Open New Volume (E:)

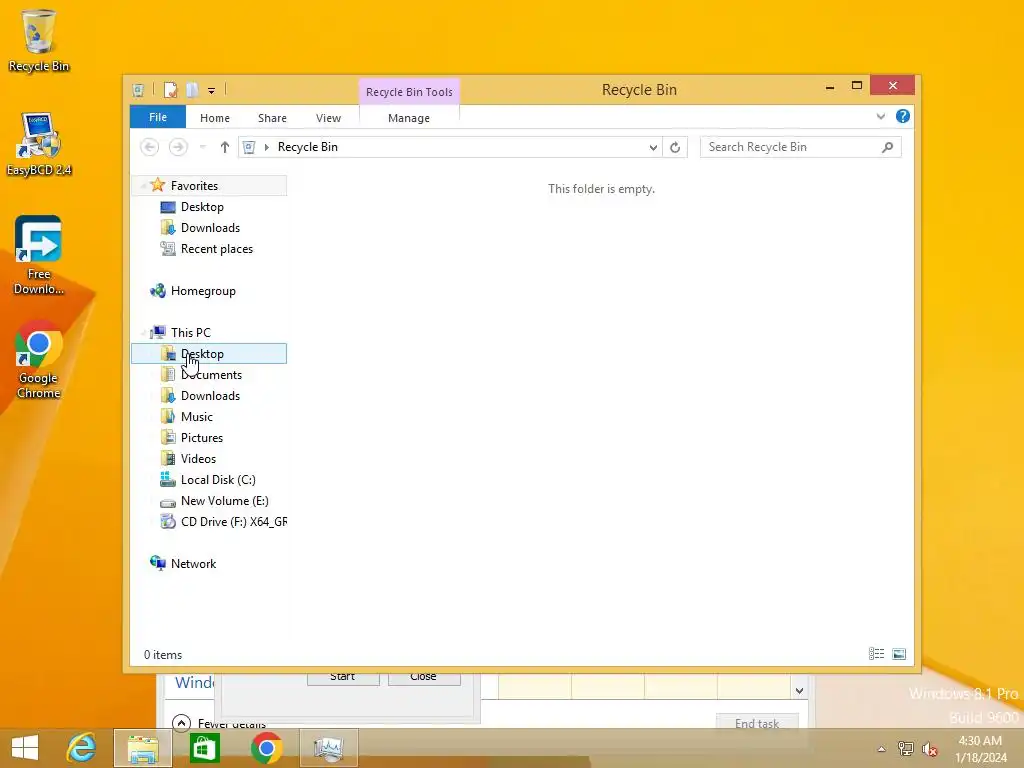click(x=224, y=501)
